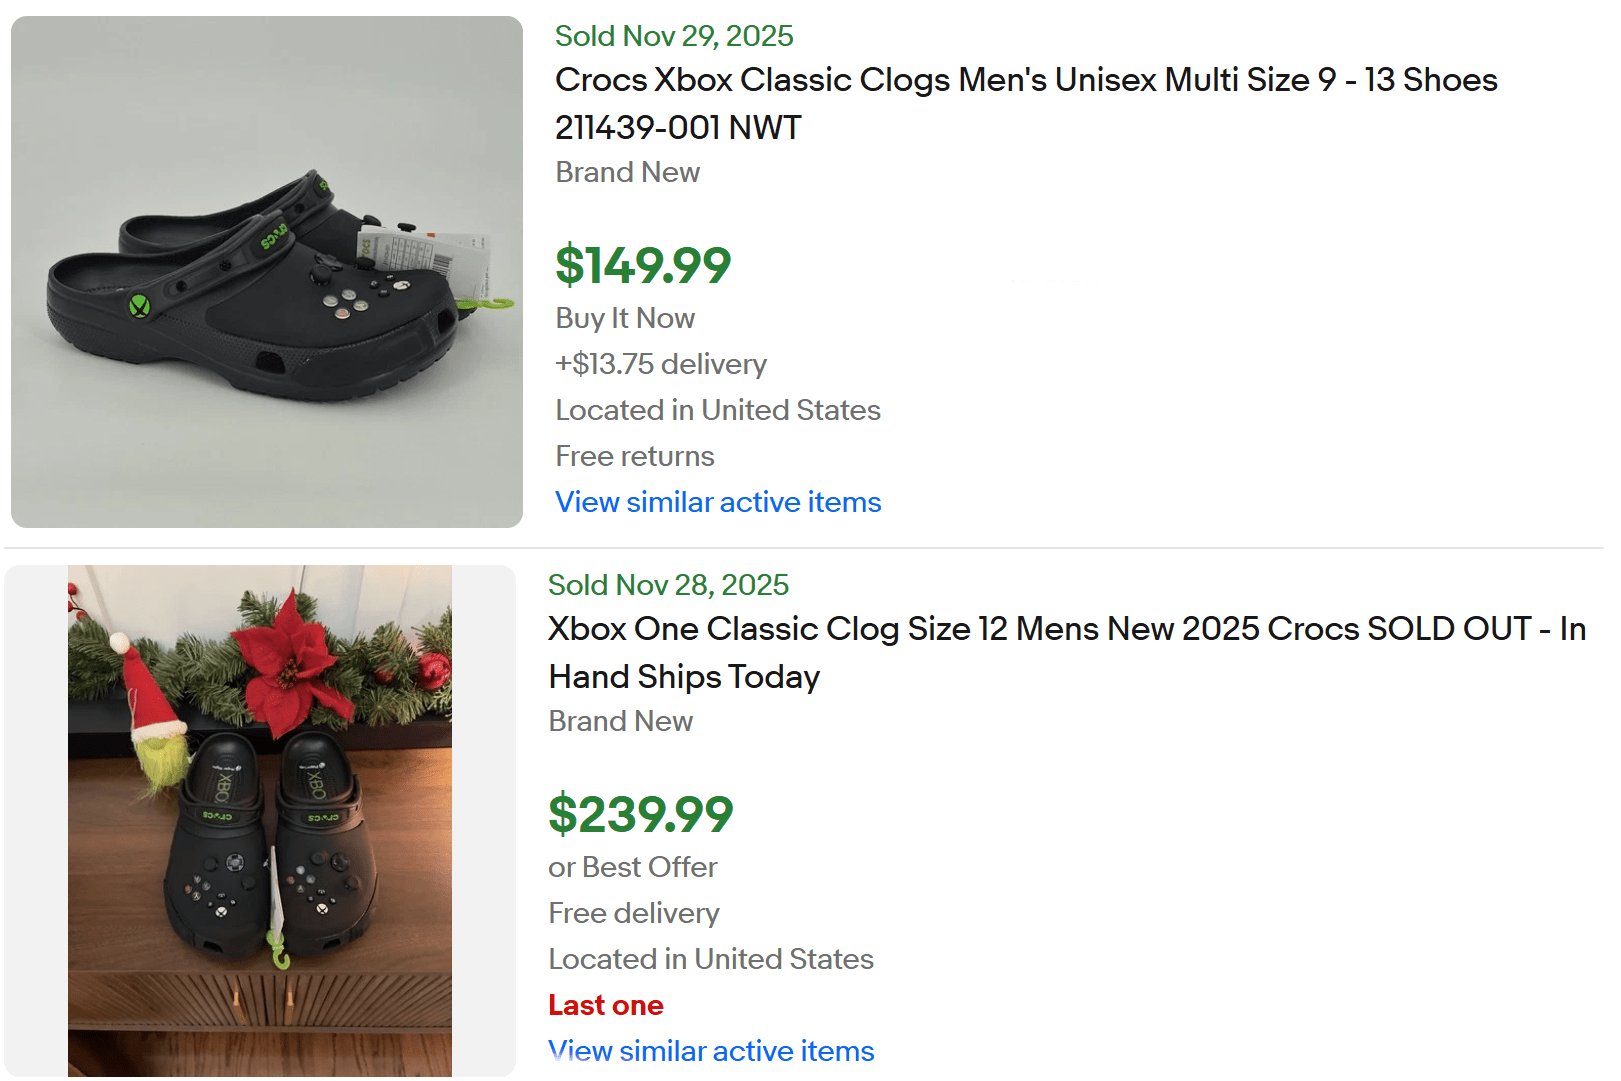This screenshot has height=1081, width=1621.
Task: Click the +$13.75 delivery text
Action: click(660, 364)
